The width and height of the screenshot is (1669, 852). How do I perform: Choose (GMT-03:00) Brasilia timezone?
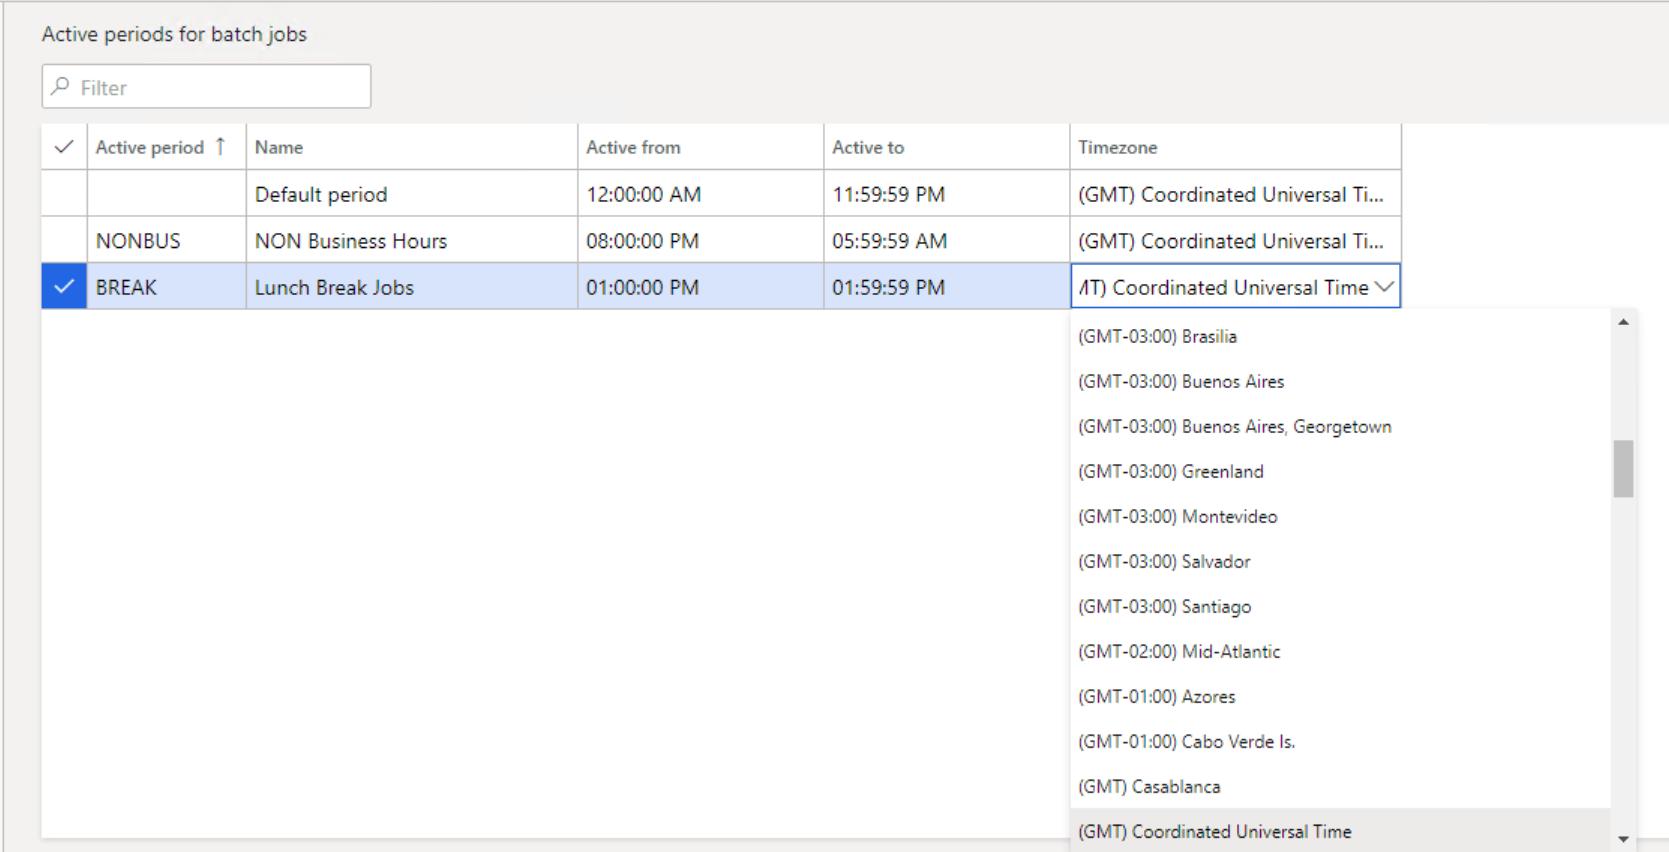click(x=1340, y=336)
